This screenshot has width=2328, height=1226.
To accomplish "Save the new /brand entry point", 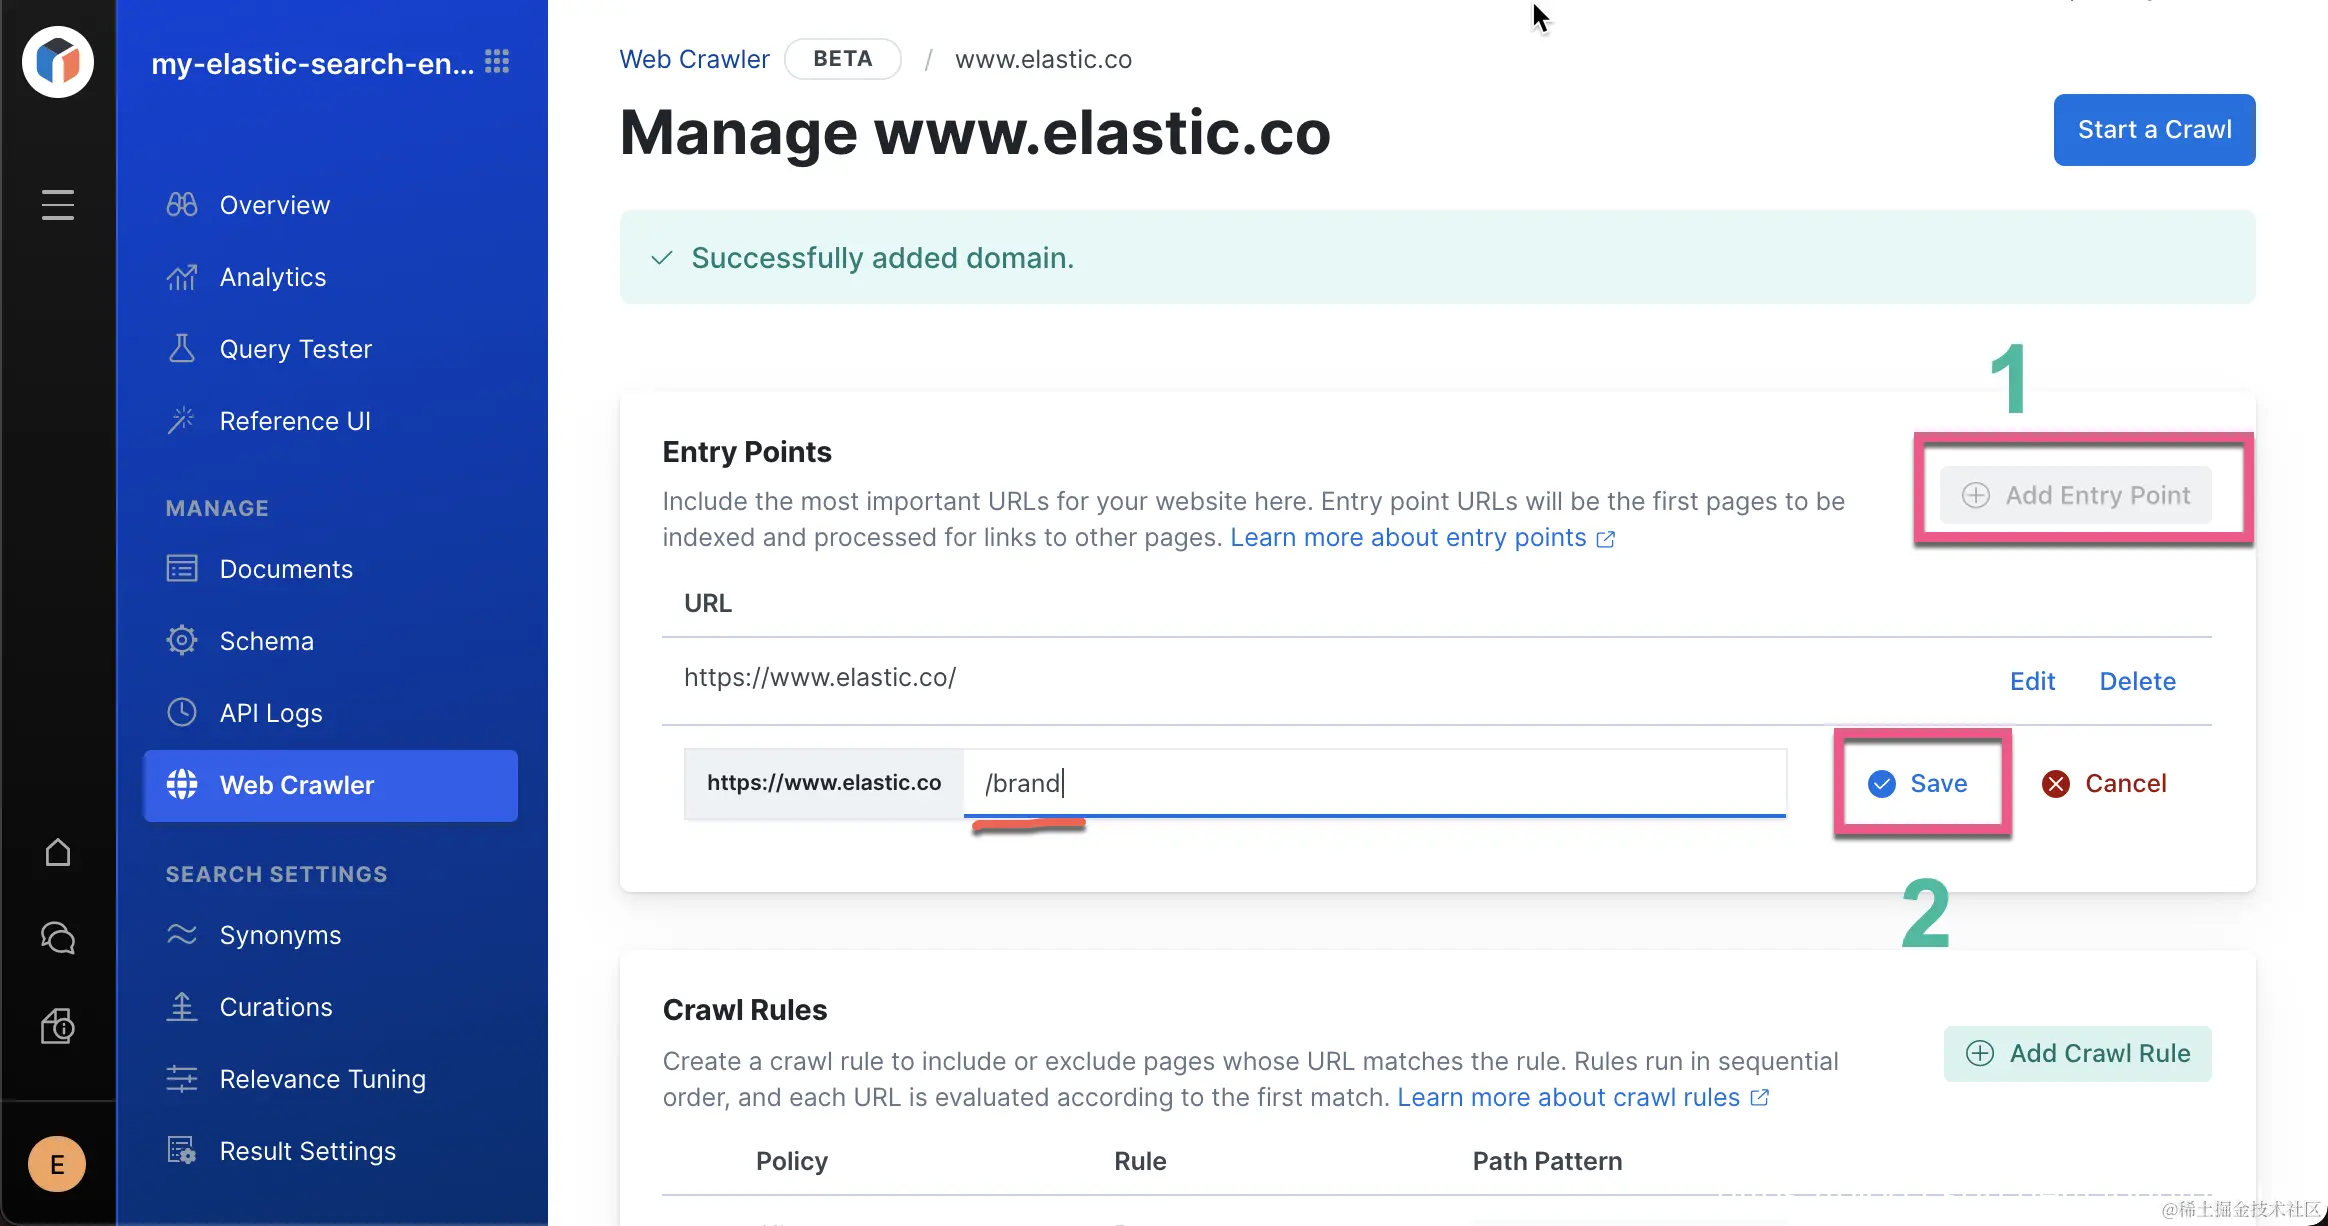I will 1918,783.
